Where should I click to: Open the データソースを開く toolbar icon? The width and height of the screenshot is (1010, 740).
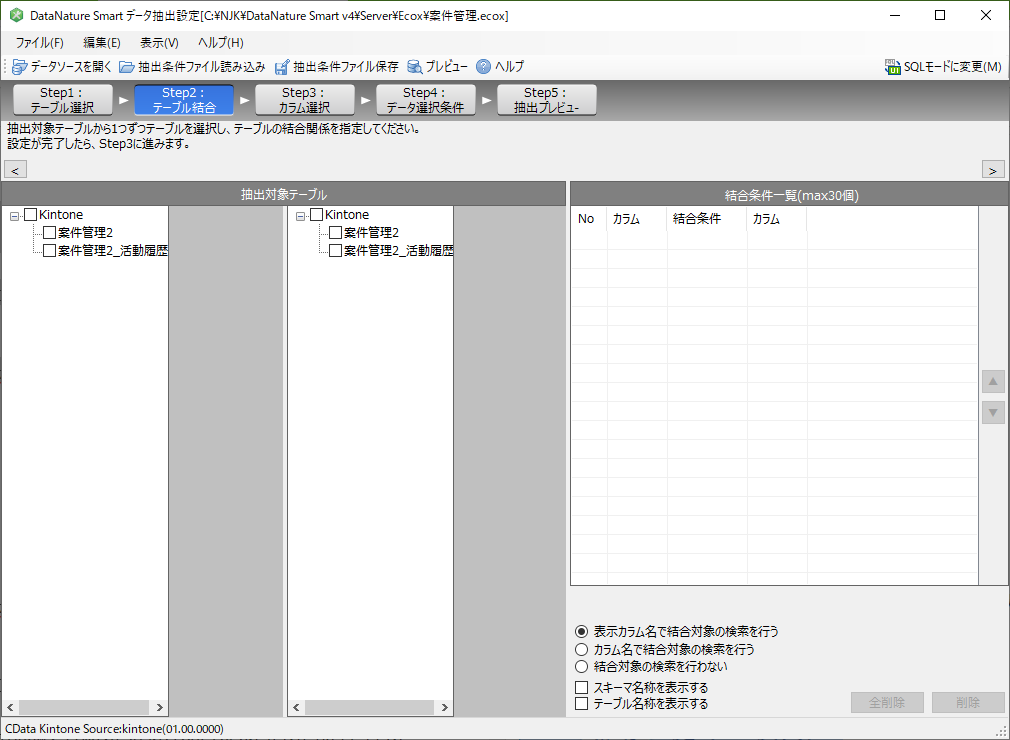click(19, 66)
